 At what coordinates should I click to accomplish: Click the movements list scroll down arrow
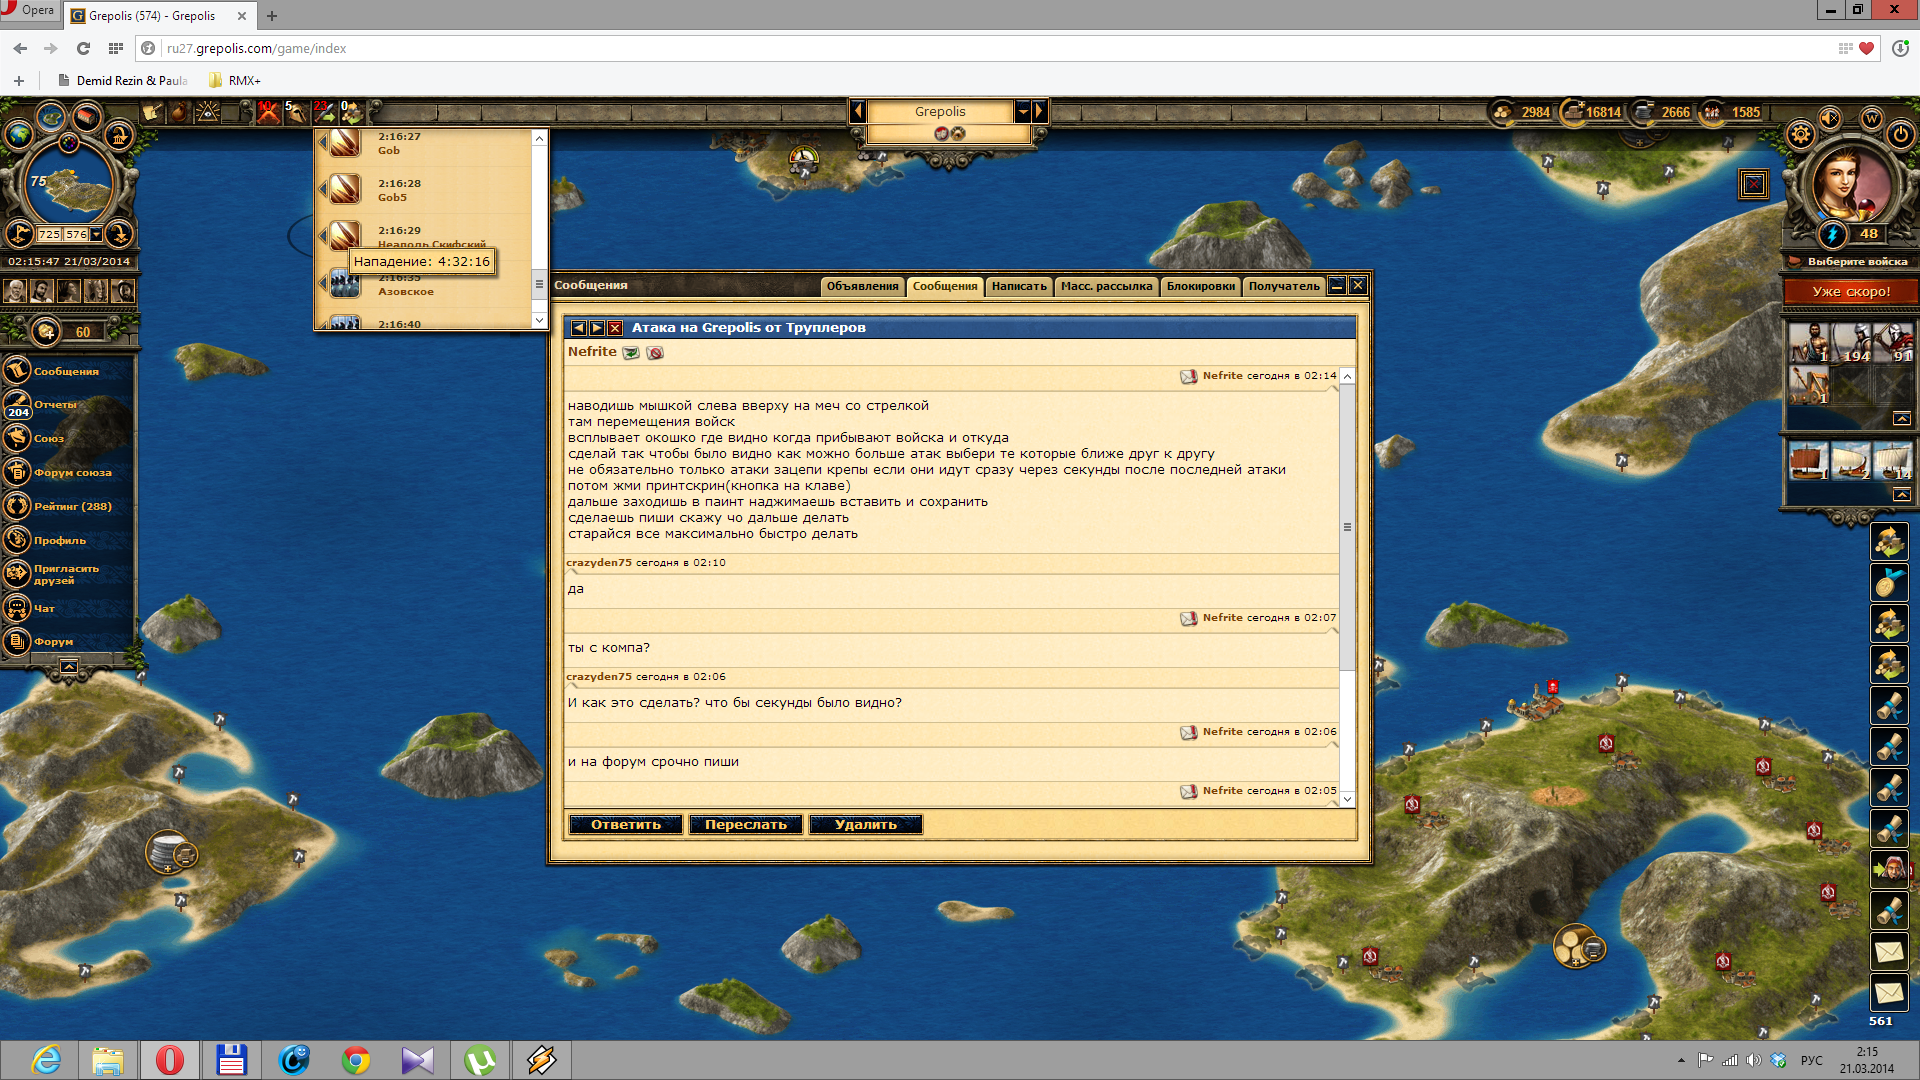click(539, 320)
